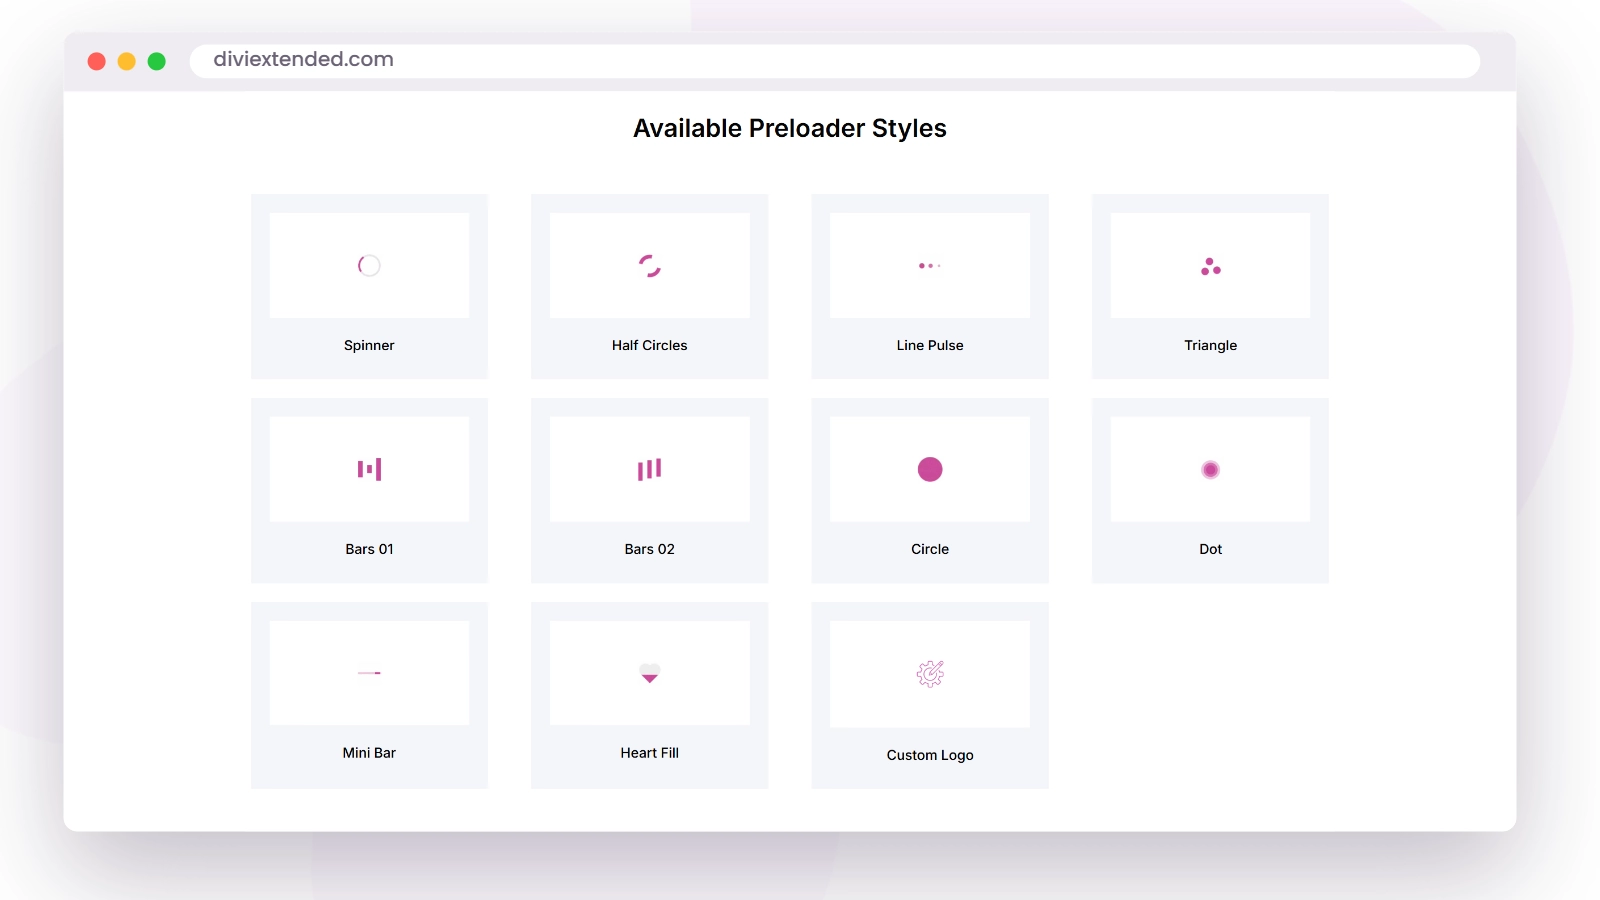
Task: Click the 'Line Pulse' label
Action: coord(930,345)
